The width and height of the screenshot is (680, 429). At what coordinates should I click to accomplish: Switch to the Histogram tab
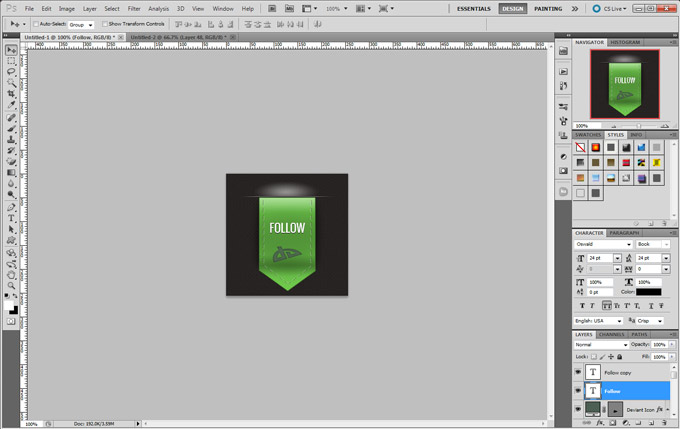625,42
